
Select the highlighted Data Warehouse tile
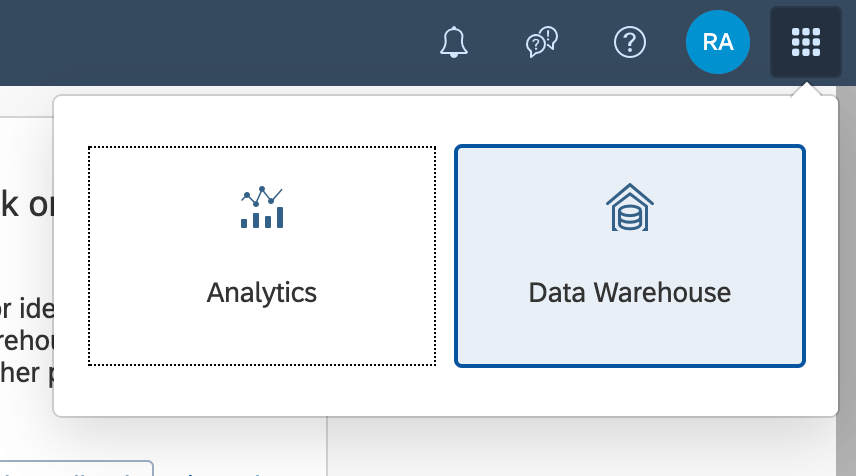coord(629,256)
